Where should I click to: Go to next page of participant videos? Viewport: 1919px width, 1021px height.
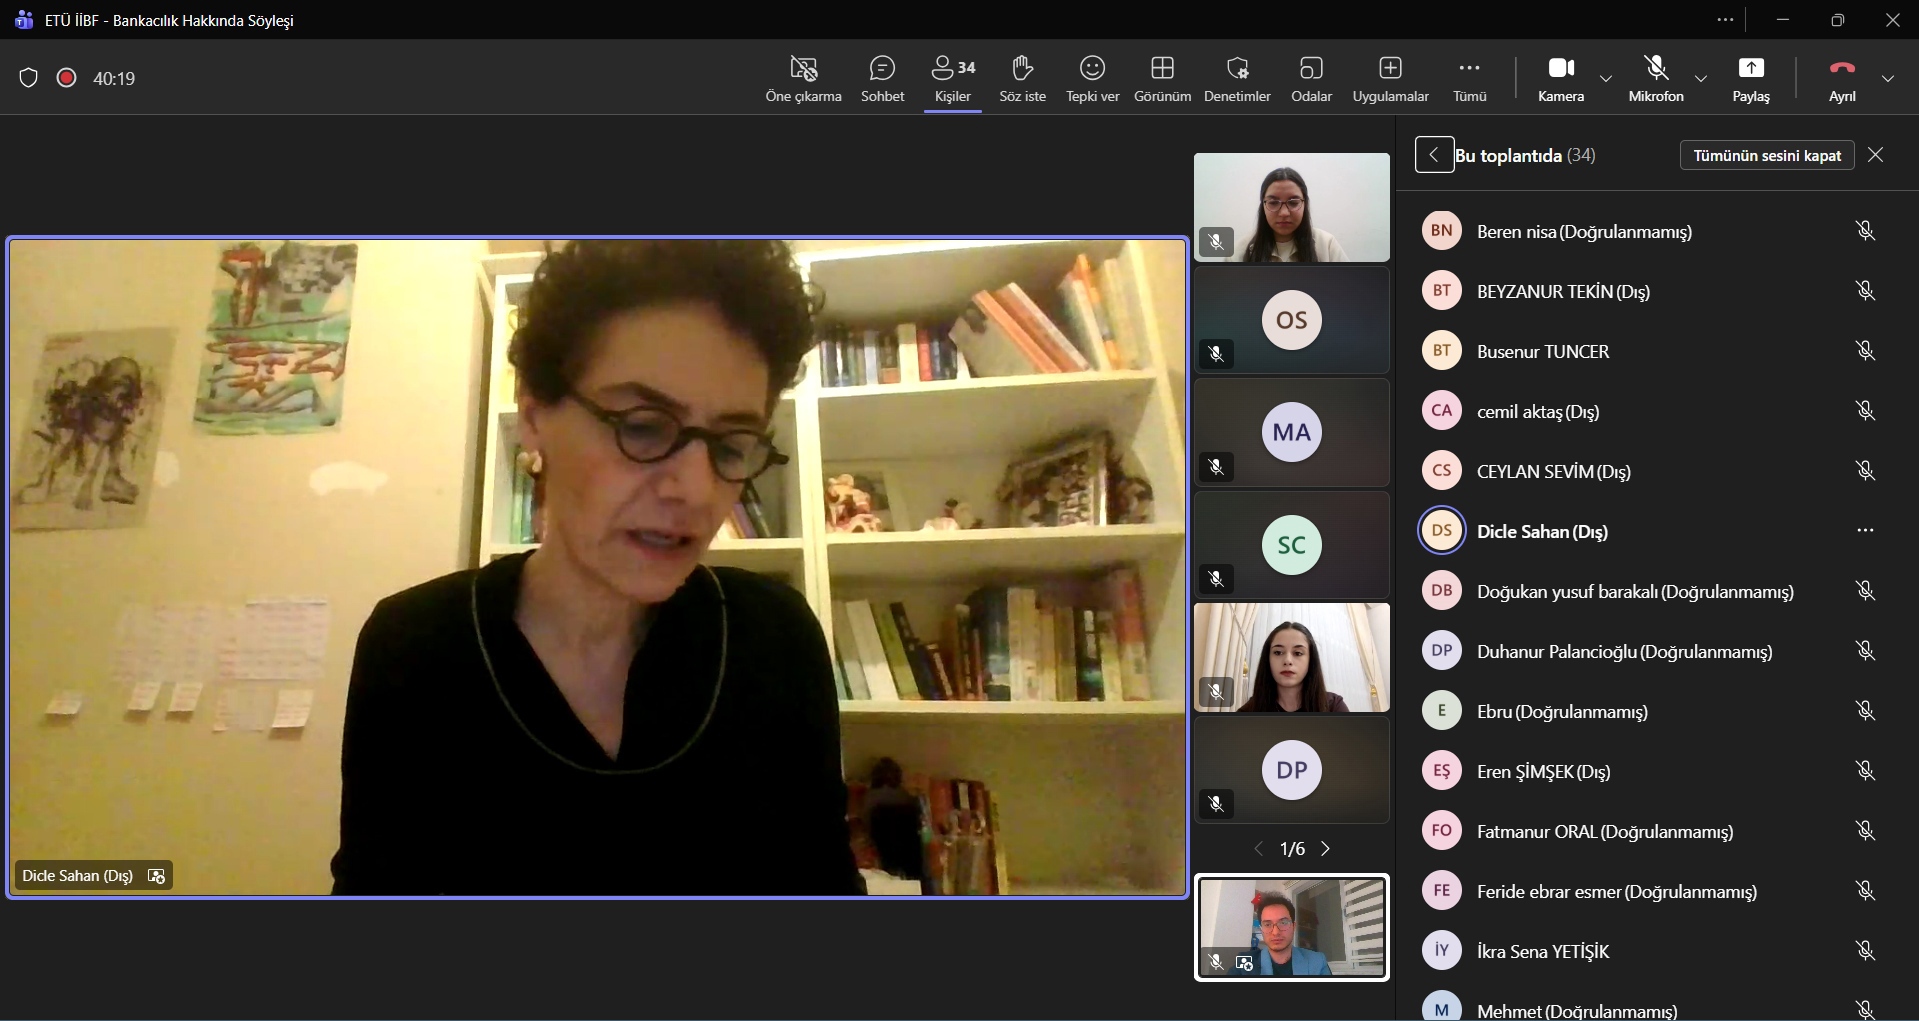[1326, 849]
